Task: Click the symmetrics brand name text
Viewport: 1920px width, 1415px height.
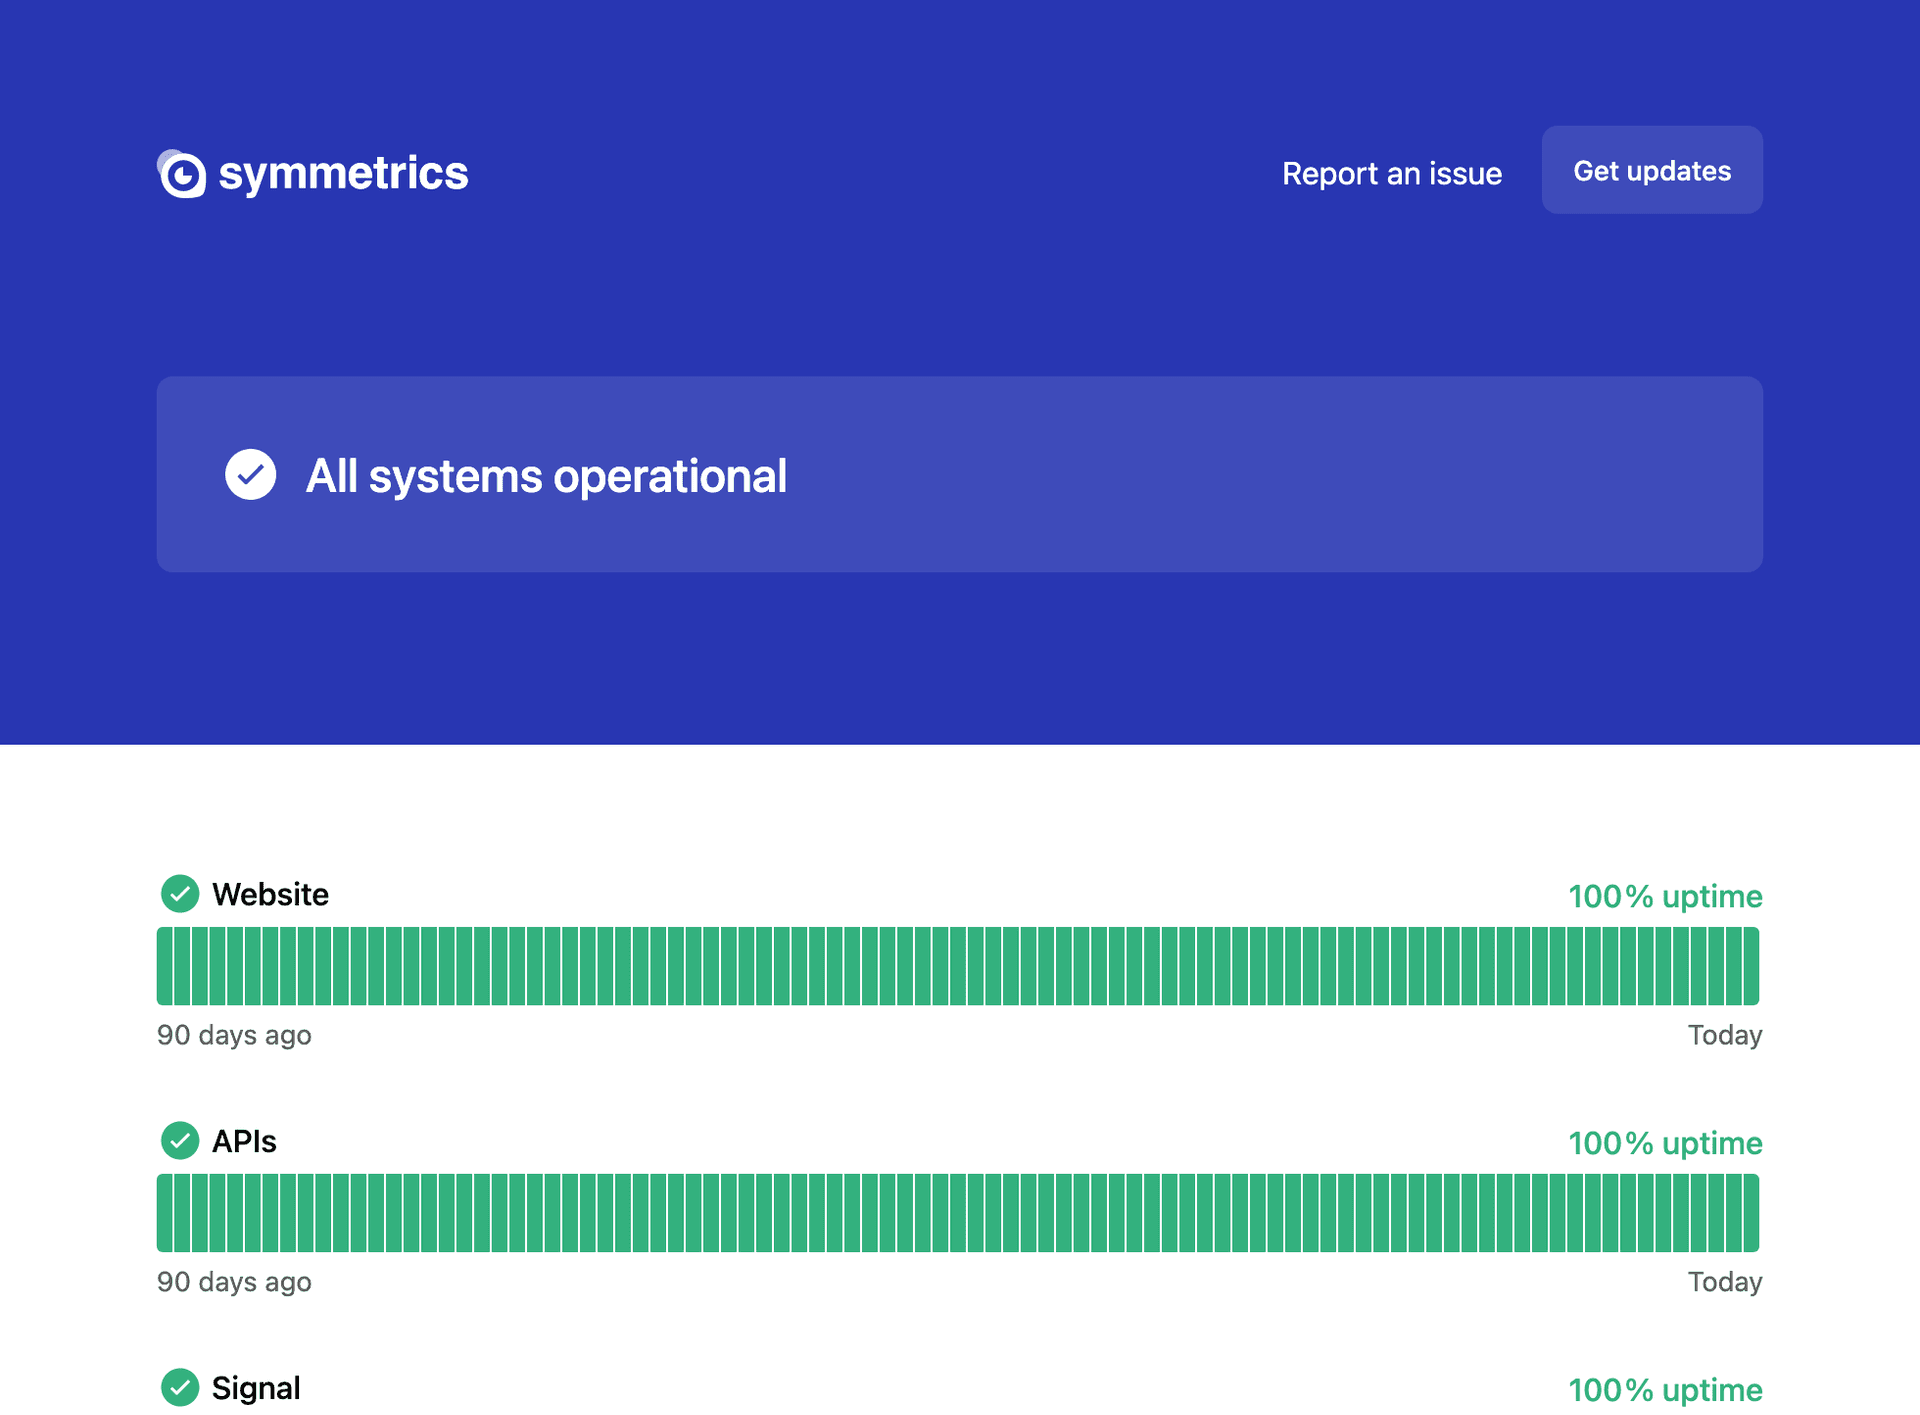Action: [343, 173]
